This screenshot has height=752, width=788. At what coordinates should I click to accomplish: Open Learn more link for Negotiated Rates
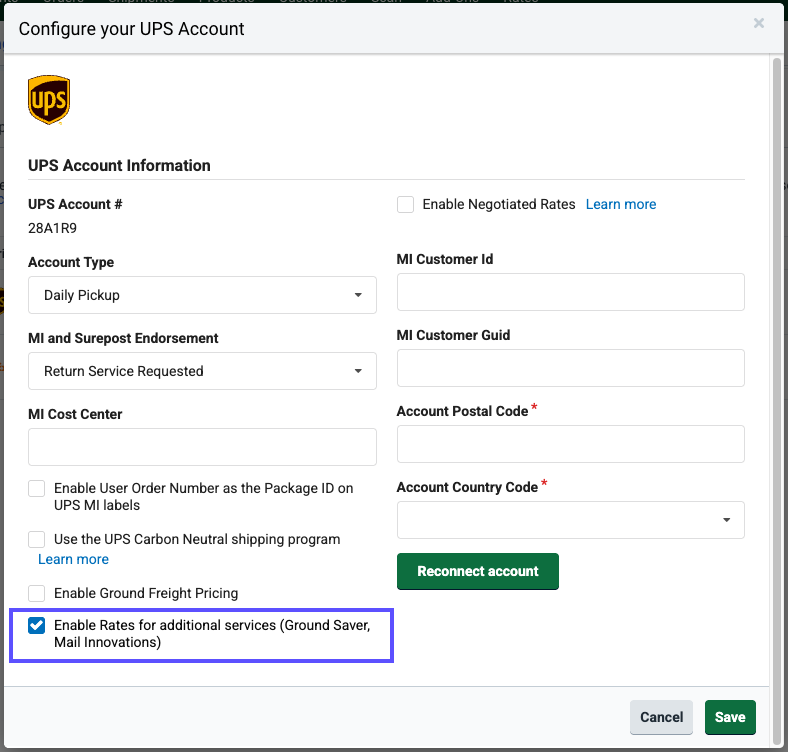coord(621,205)
